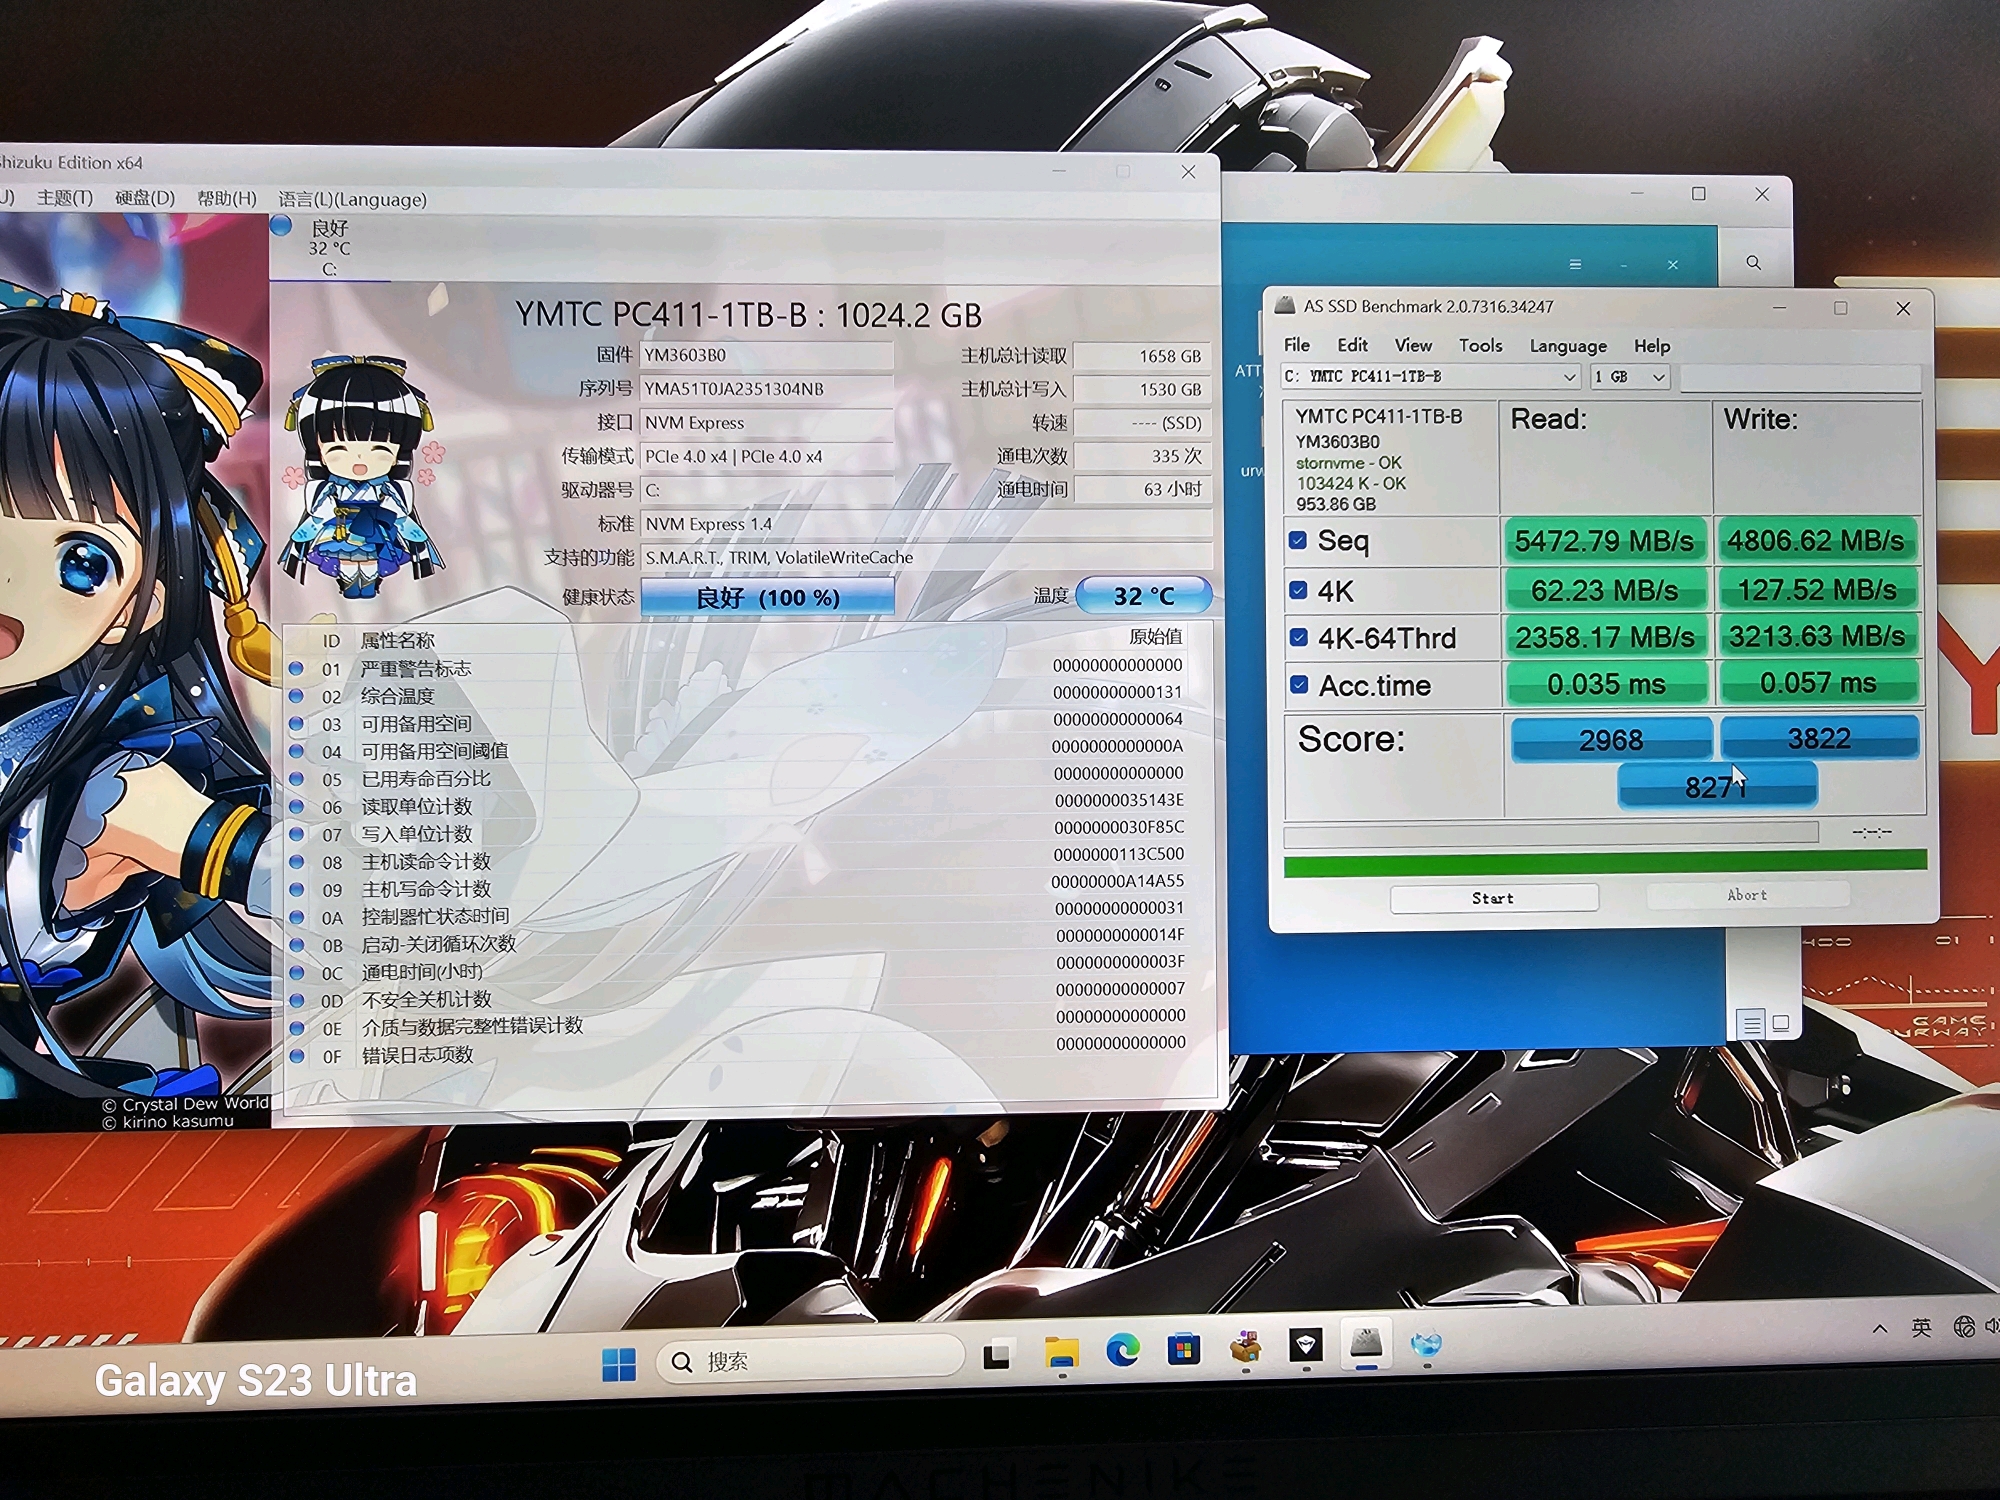Click AS SSD Benchmark title bar icon
The height and width of the screenshot is (1500, 2000).
[x=1285, y=306]
